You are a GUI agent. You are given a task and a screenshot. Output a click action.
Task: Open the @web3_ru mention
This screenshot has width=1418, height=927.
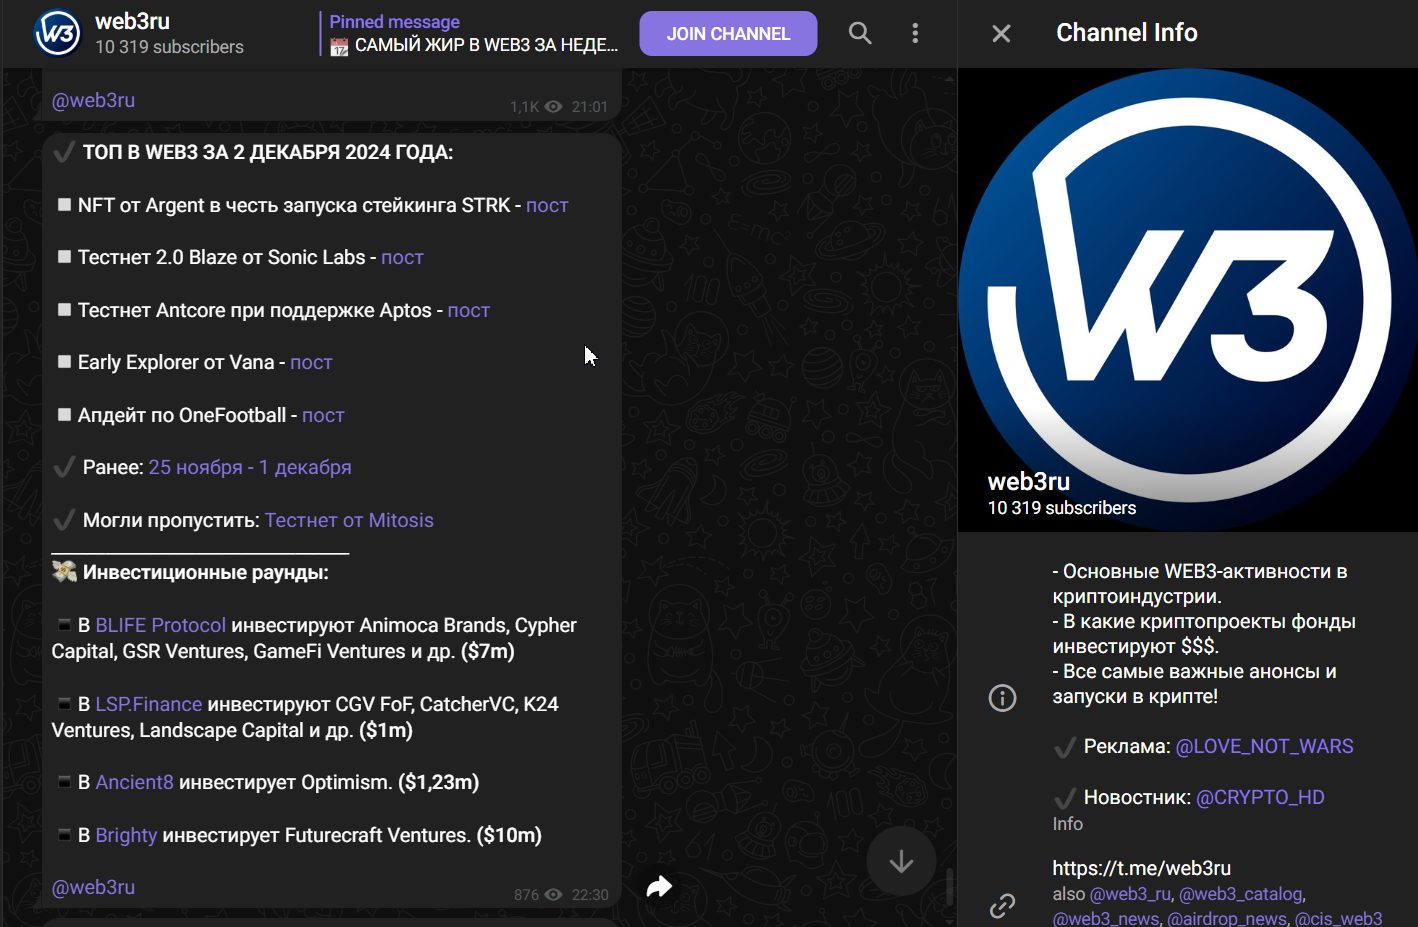point(1130,894)
